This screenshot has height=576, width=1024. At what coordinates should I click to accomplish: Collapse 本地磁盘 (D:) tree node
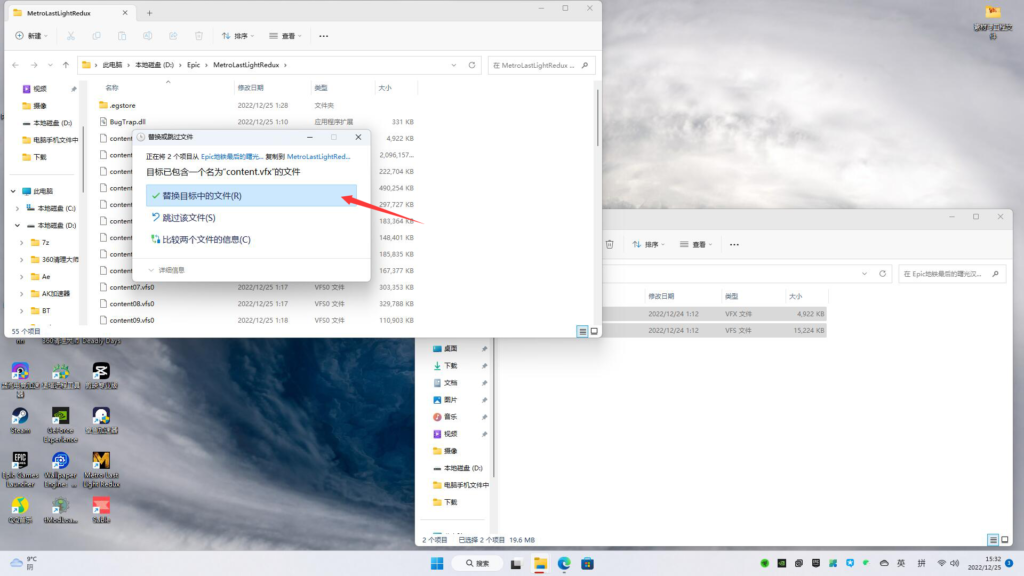point(18,225)
